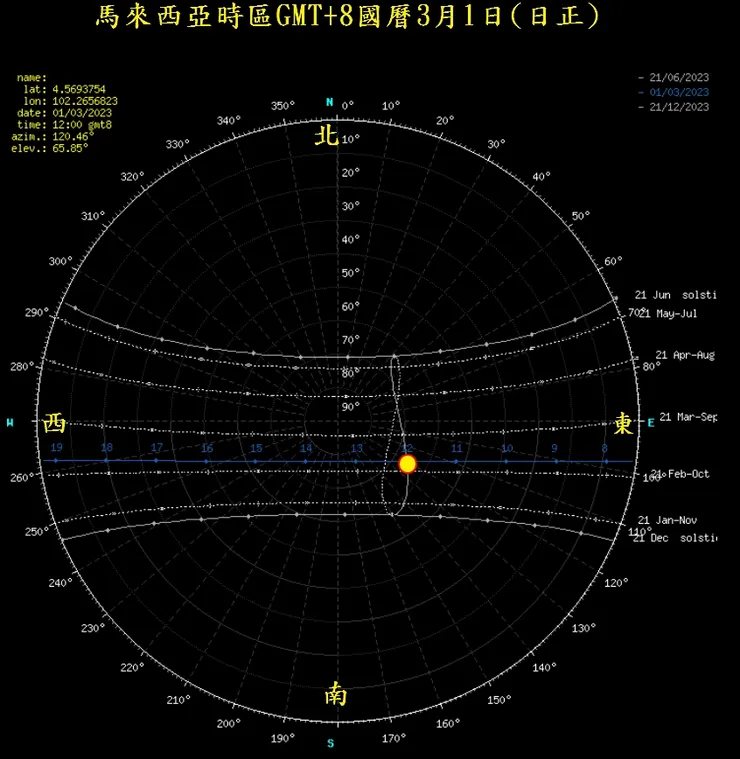This screenshot has height=759, width=740.
Task: Click the 60° azimuth label on rim
Action: 613,261
